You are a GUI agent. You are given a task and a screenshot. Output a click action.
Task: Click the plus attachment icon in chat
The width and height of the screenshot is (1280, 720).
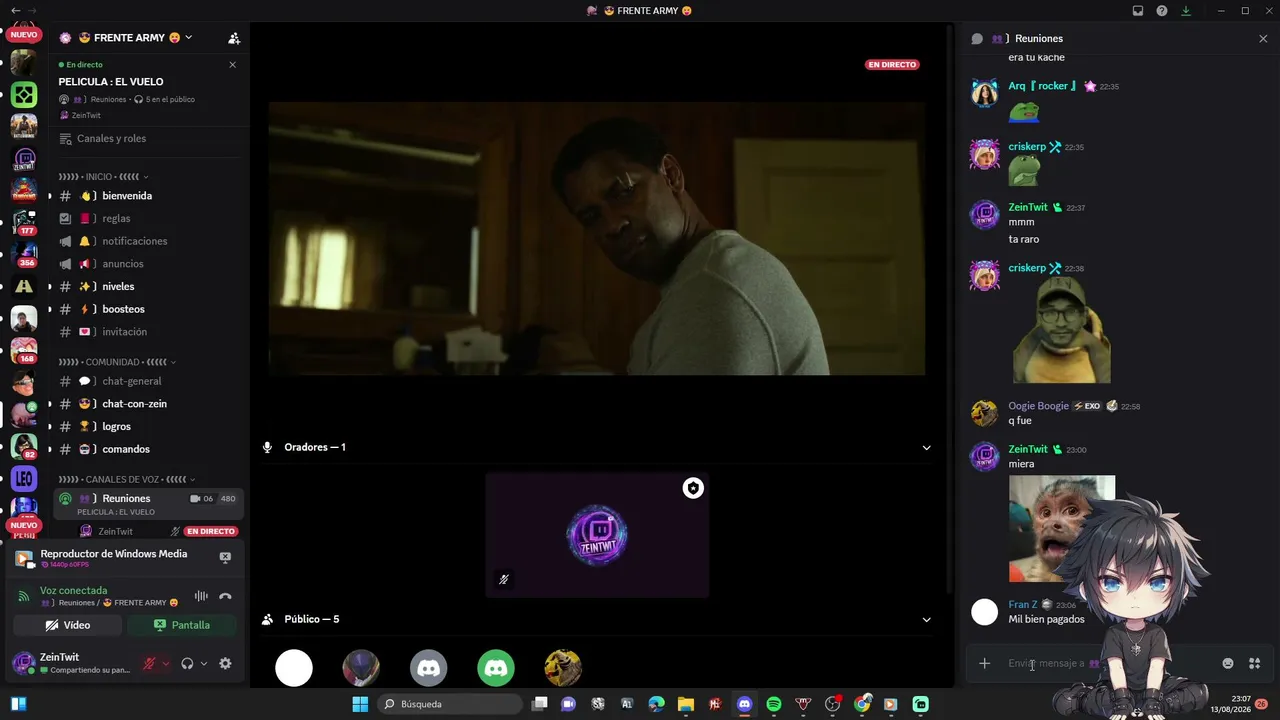pos(984,663)
